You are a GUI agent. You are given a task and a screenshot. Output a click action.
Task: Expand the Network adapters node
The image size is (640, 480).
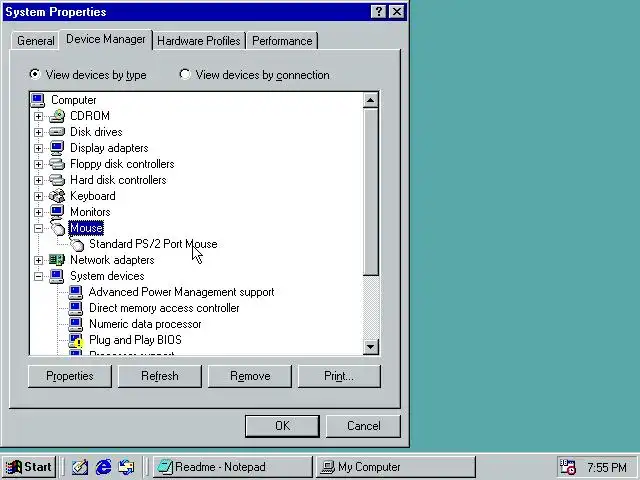[x=38, y=260]
